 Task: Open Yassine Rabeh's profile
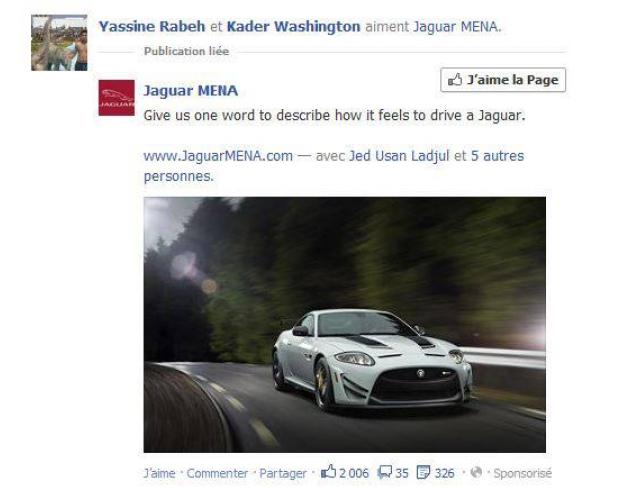tap(152, 26)
